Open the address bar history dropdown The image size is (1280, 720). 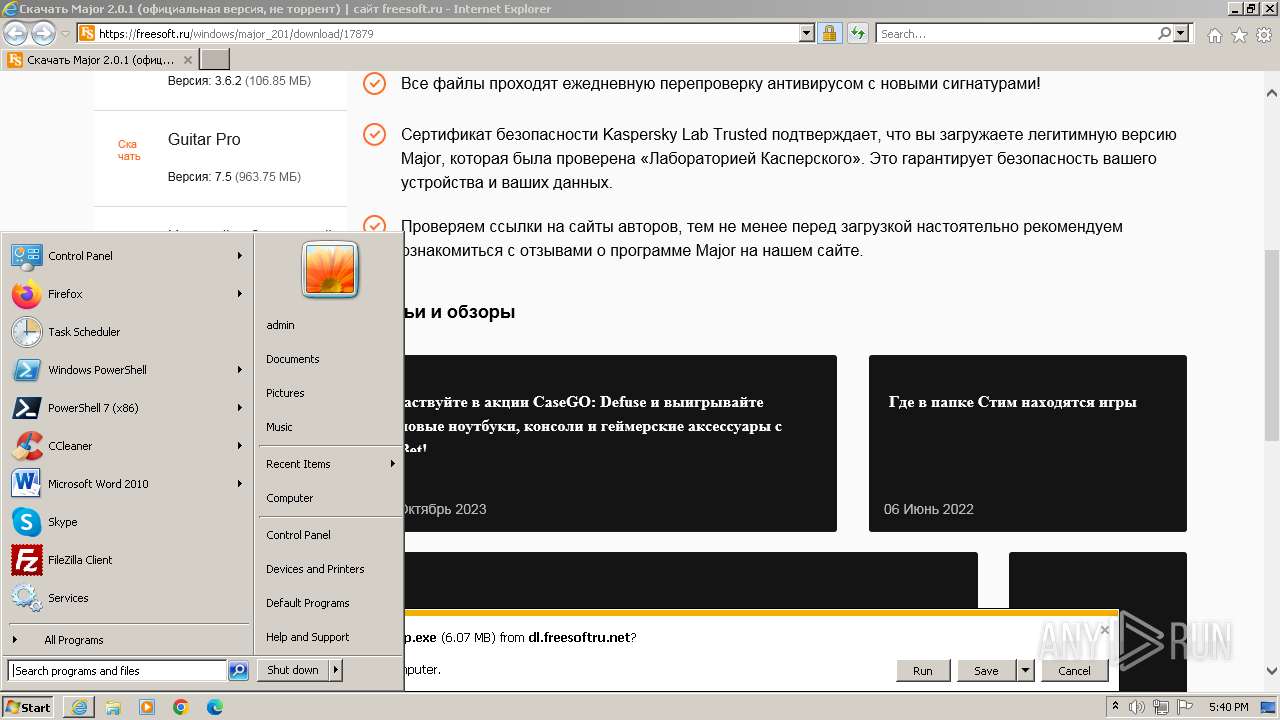[x=807, y=33]
